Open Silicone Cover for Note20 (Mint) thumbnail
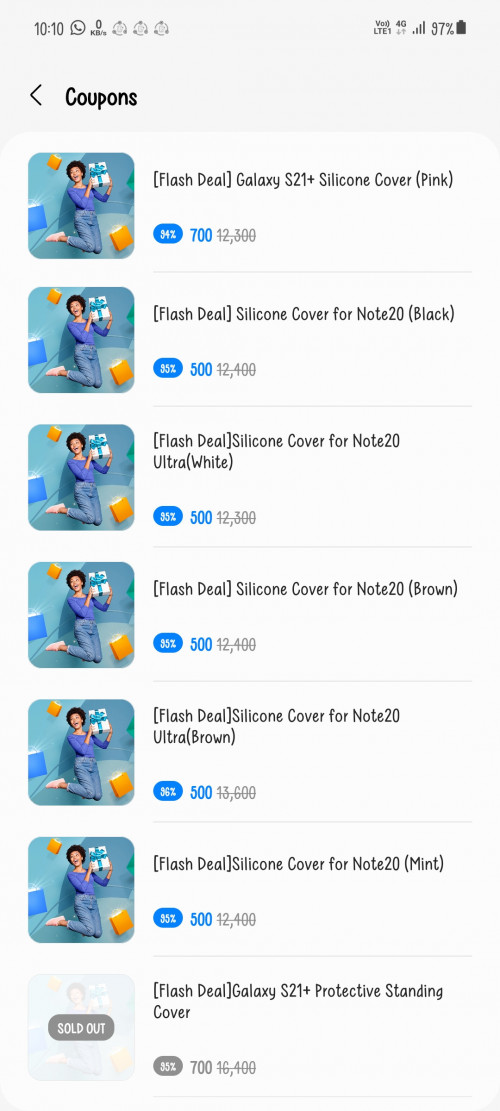 coord(81,890)
